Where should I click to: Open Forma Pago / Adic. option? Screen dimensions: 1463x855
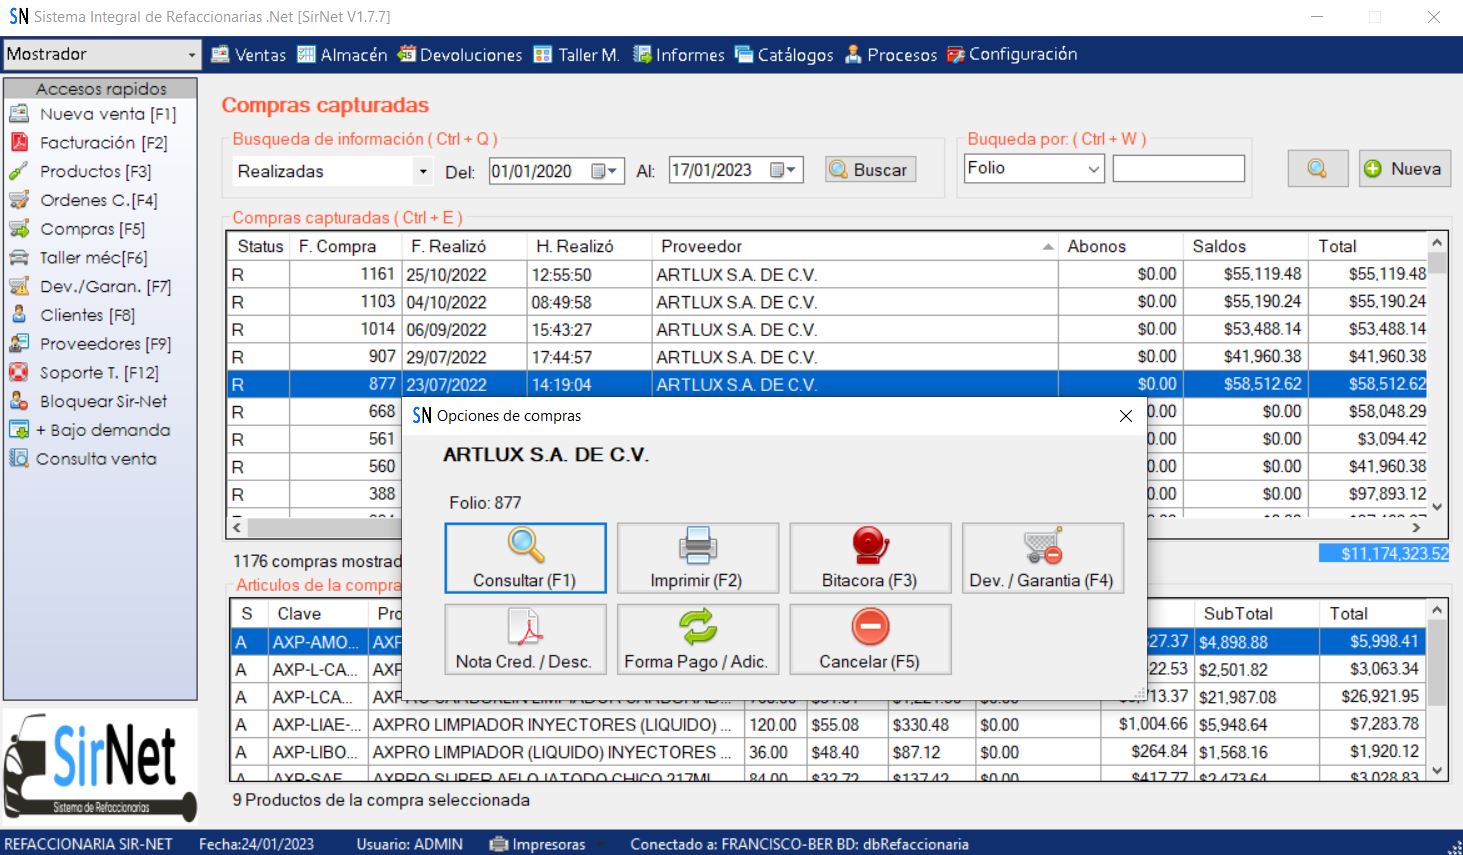click(697, 639)
